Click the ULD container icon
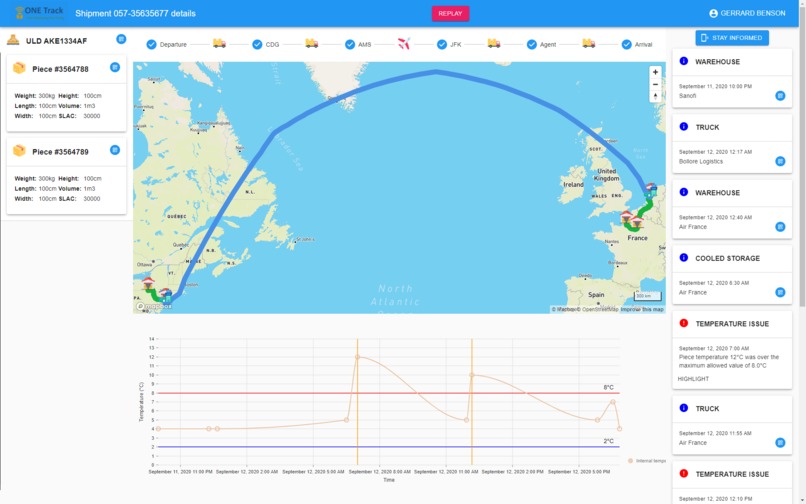 click(13, 40)
